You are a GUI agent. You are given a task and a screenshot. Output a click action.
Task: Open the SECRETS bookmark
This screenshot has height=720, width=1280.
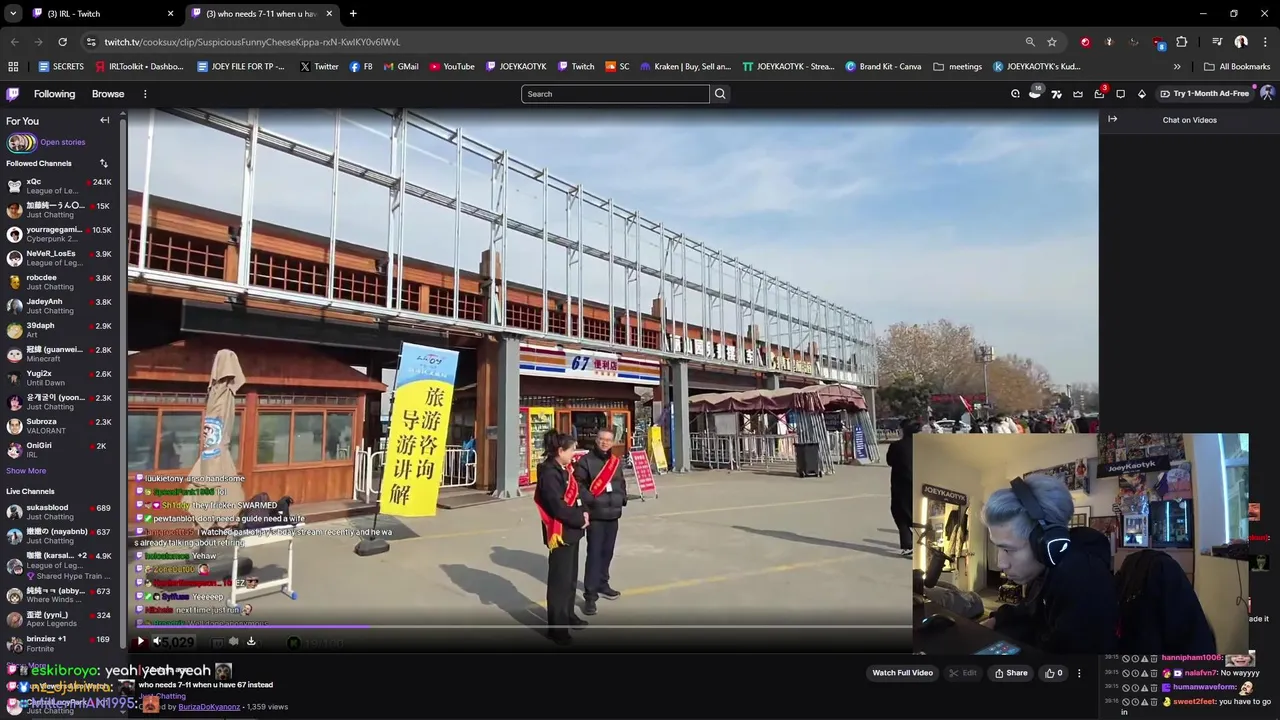point(61,67)
